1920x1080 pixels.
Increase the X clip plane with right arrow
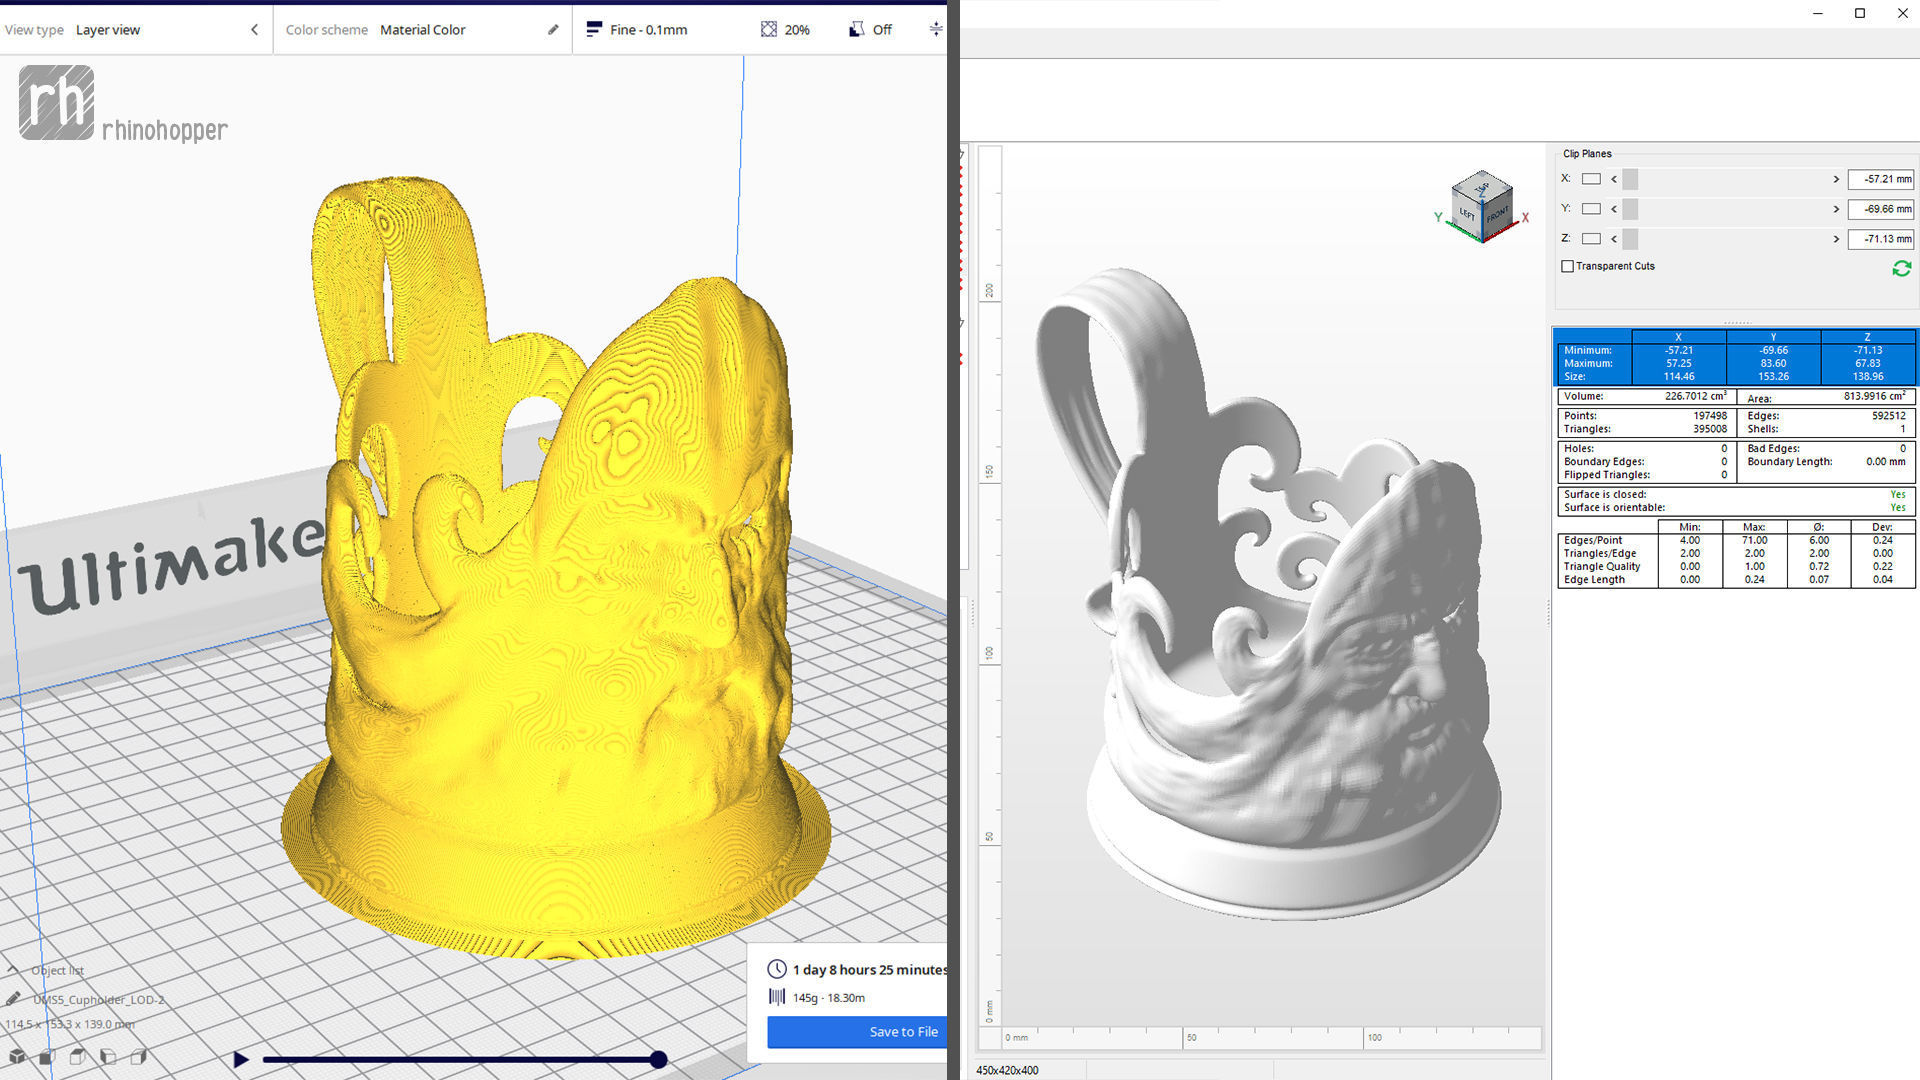[1836, 179]
